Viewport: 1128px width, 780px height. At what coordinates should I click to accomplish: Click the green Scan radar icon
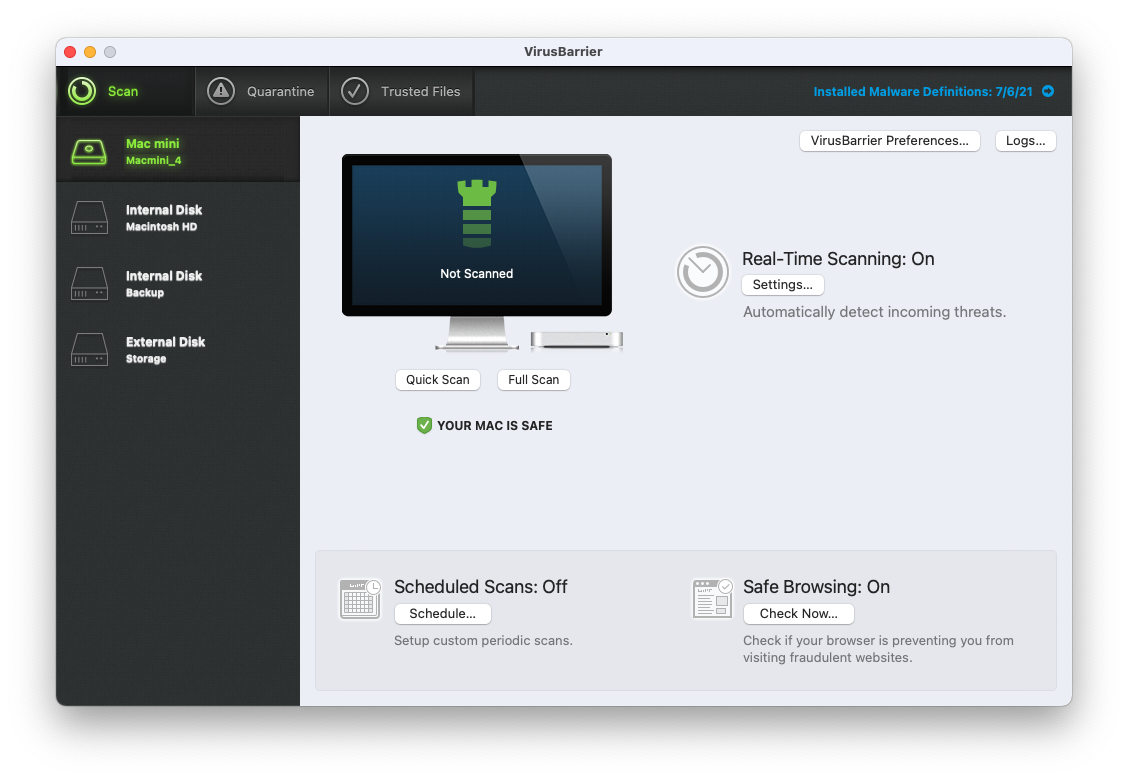coord(82,91)
